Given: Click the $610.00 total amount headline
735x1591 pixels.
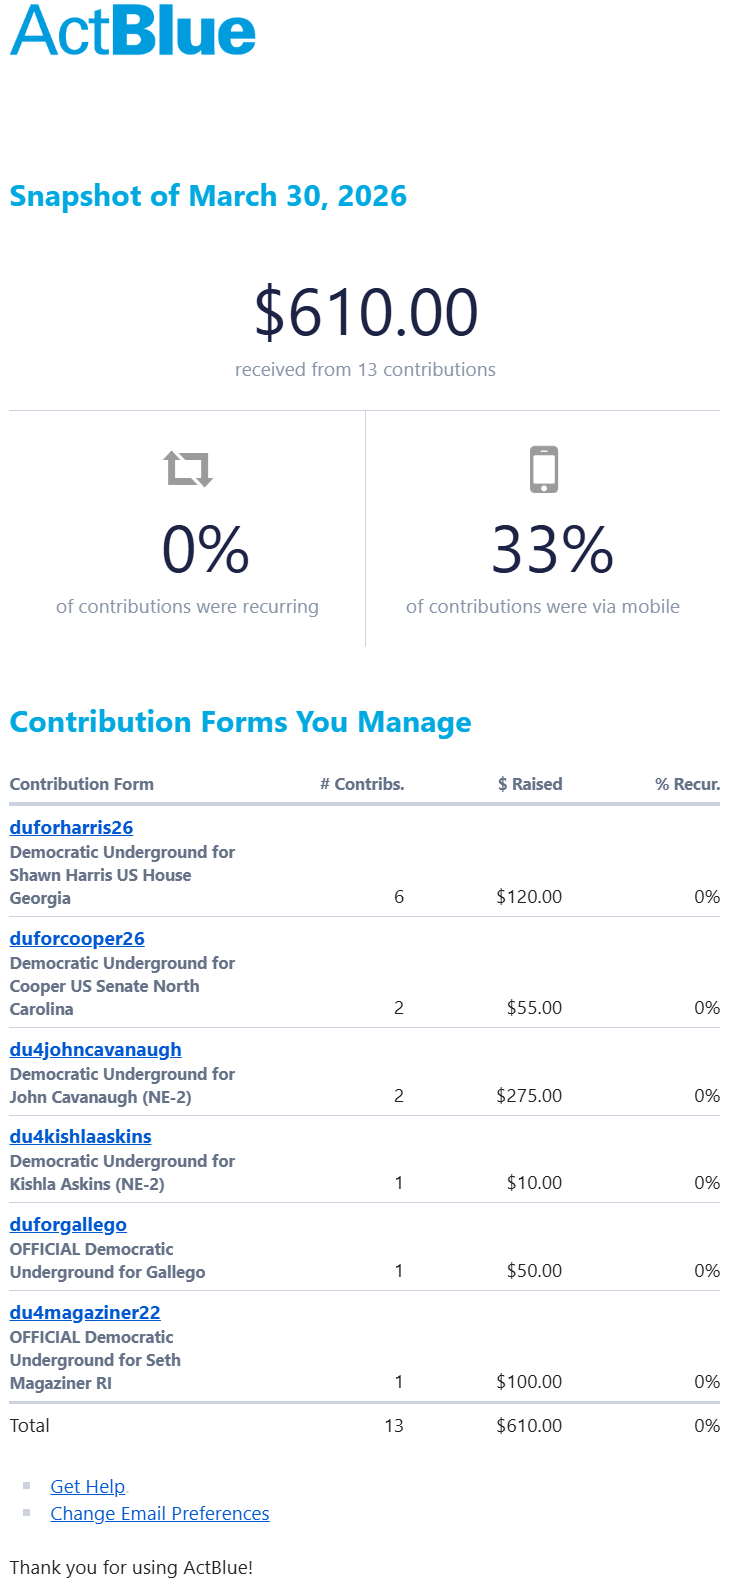Looking at the screenshot, I should click(x=366, y=312).
